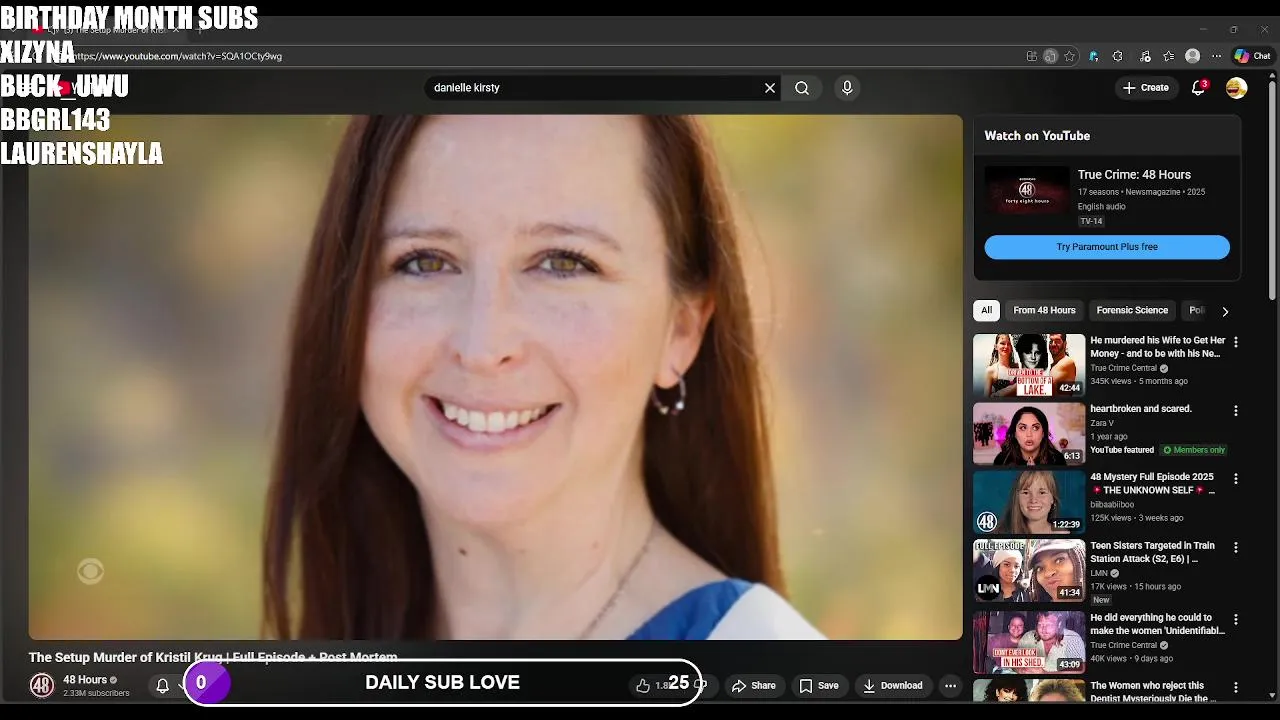This screenshot has height=720, width=1280.
Task: Open heartbroken and scared thumbnail
Action: pos(1029,434)
